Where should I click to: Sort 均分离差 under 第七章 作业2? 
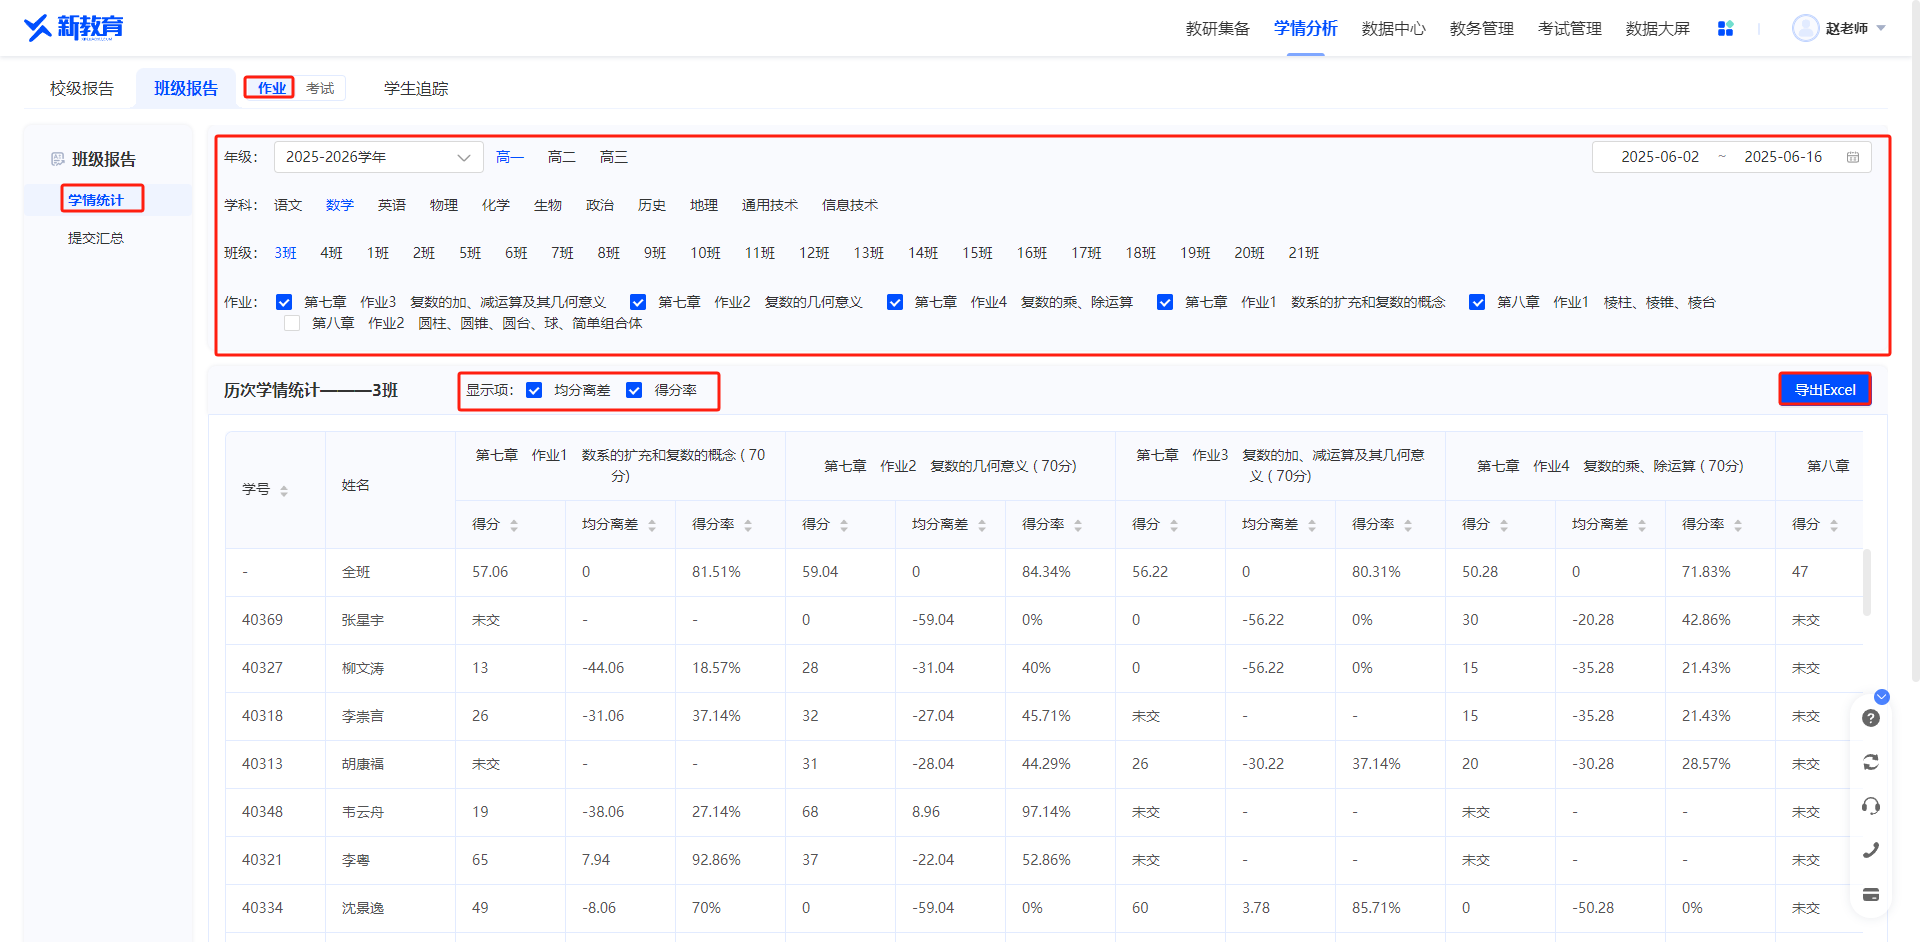(982, 525)
